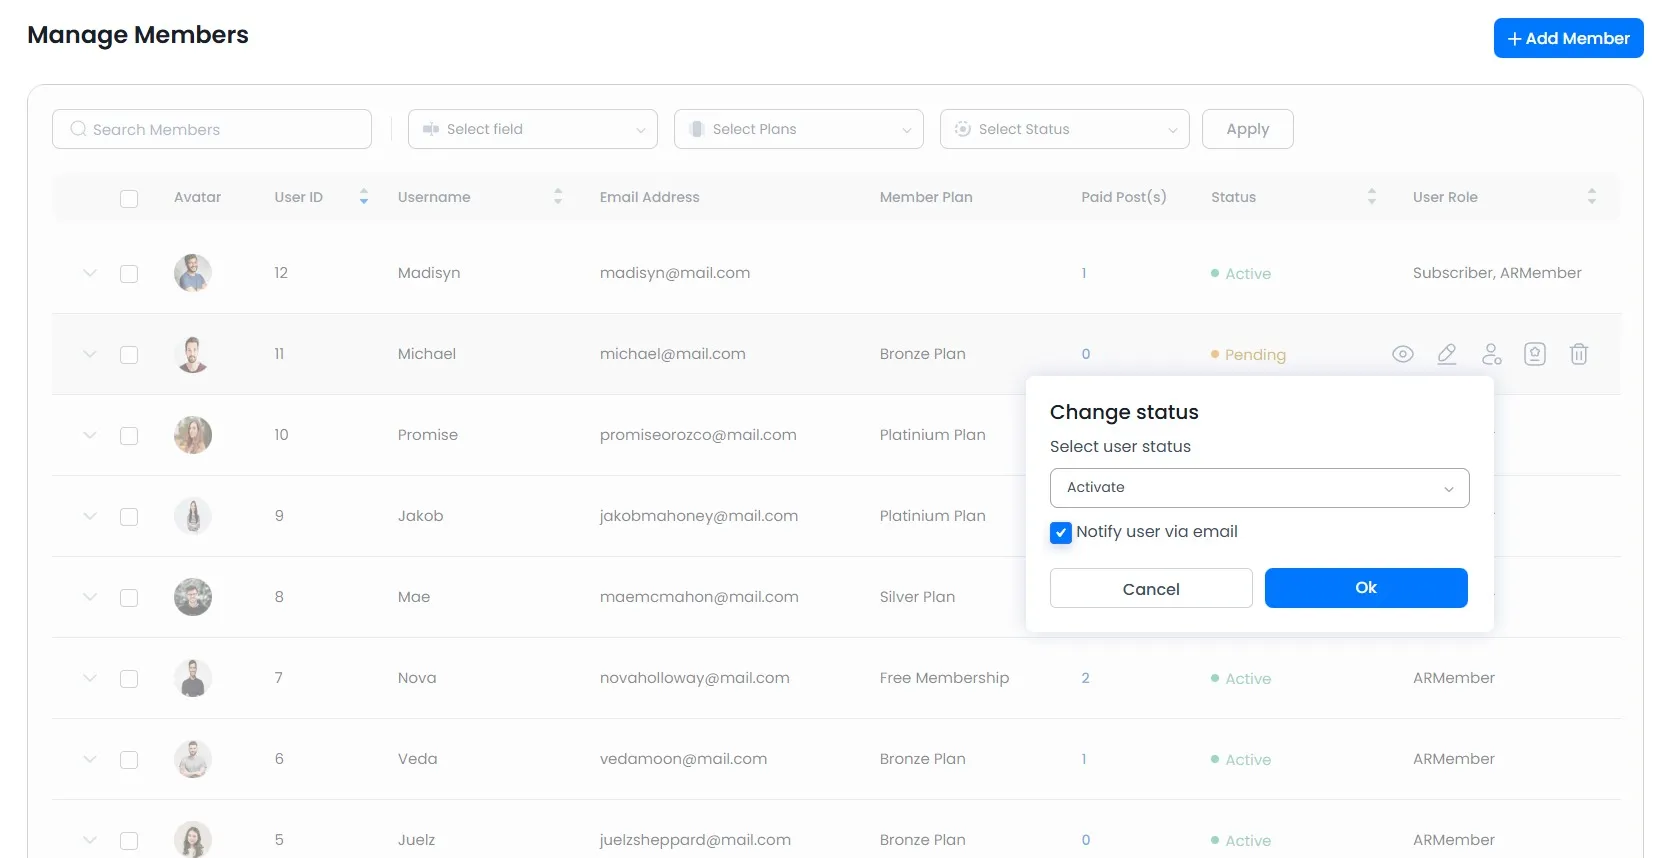Uncheck Notify user via email

(x=1061, y=533)
